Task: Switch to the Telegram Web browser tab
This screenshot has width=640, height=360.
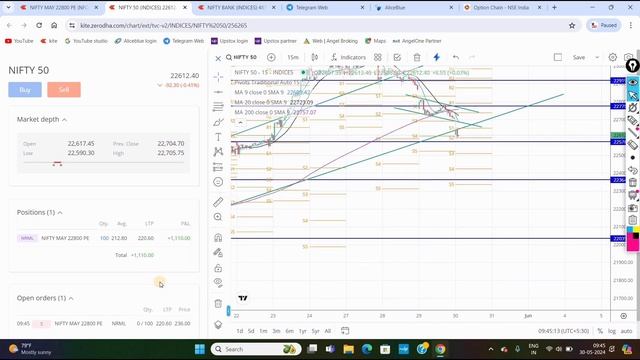Action: tap(312, 7)
